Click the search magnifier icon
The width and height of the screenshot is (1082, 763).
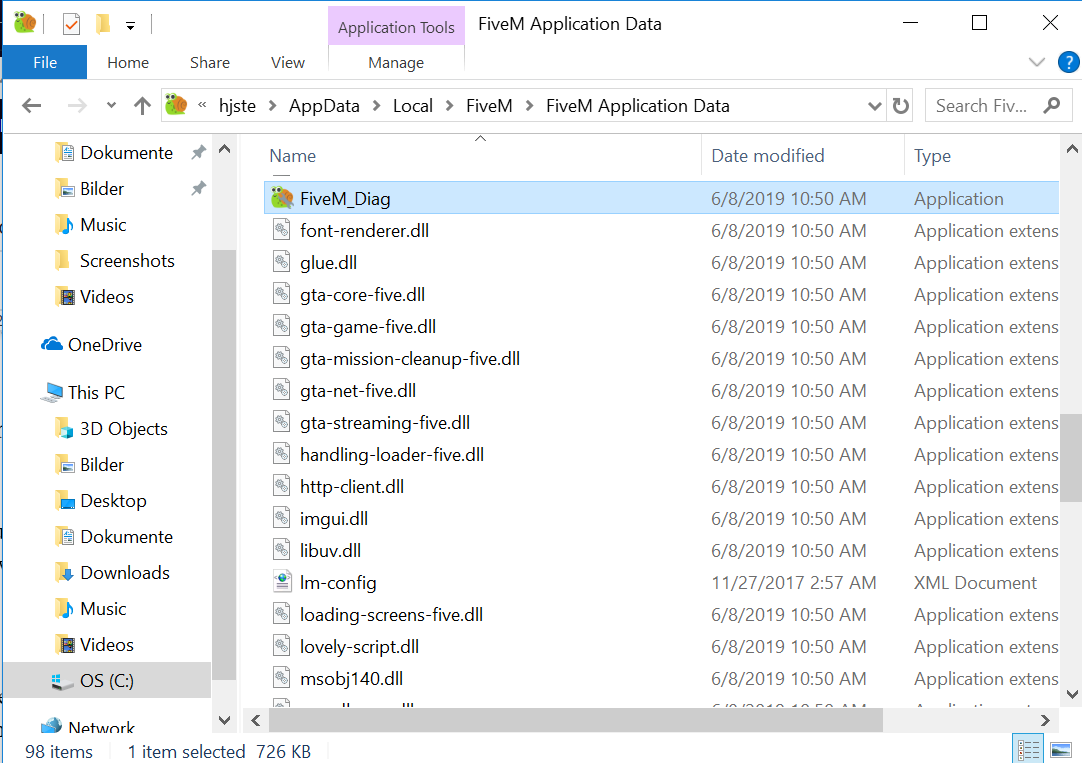point(1052,106)
